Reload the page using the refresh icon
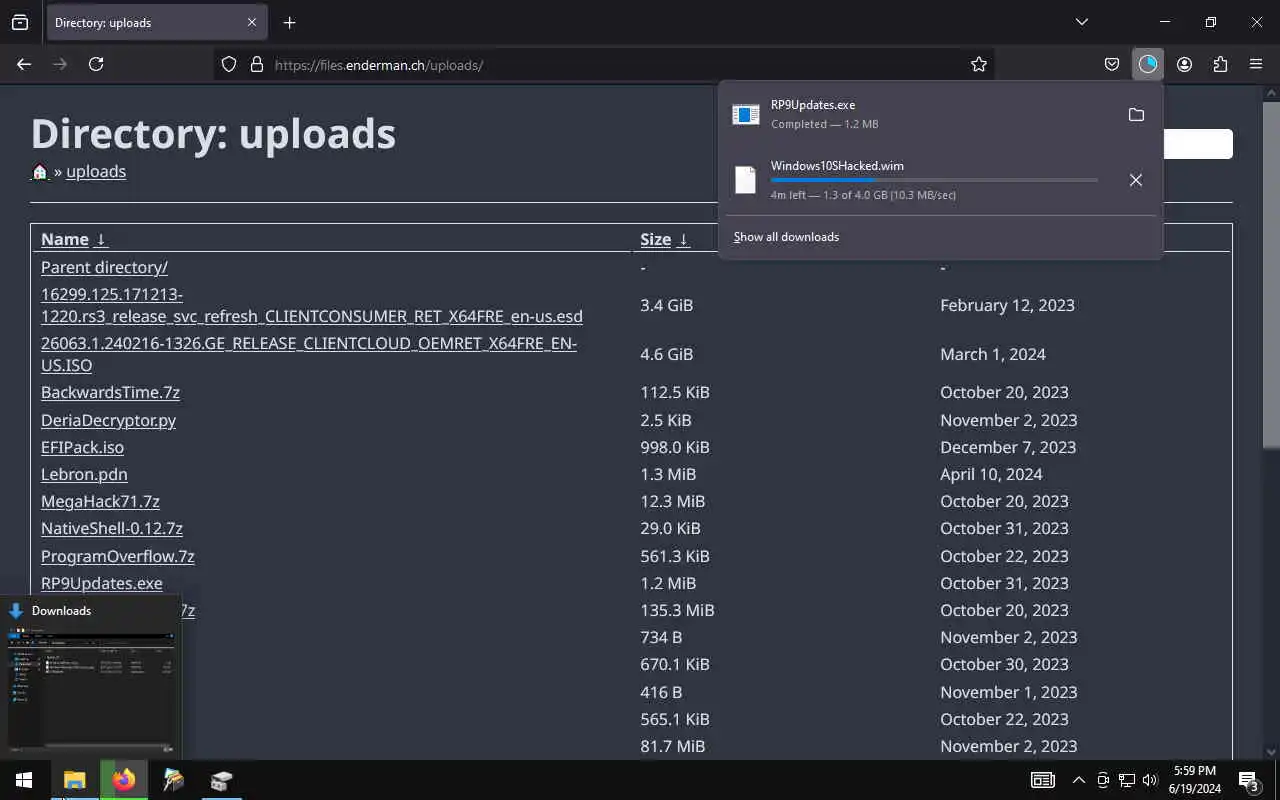 pyautogui.click(x=96, y=64)
